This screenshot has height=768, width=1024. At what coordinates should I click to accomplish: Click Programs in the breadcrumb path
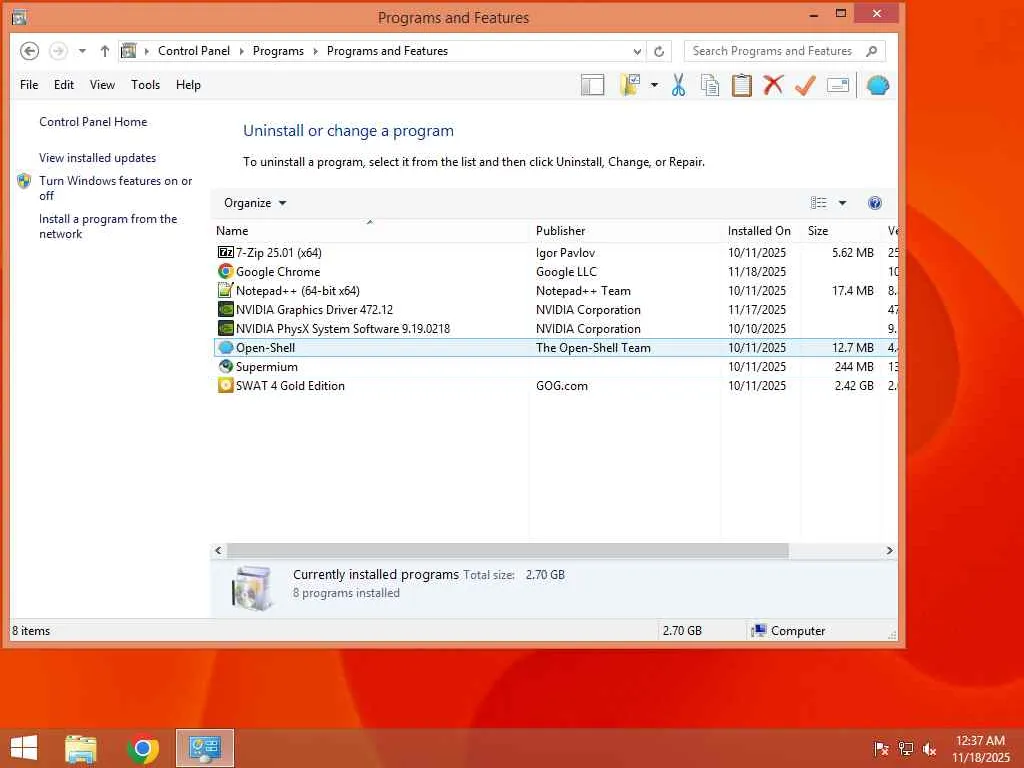(278, 51)
